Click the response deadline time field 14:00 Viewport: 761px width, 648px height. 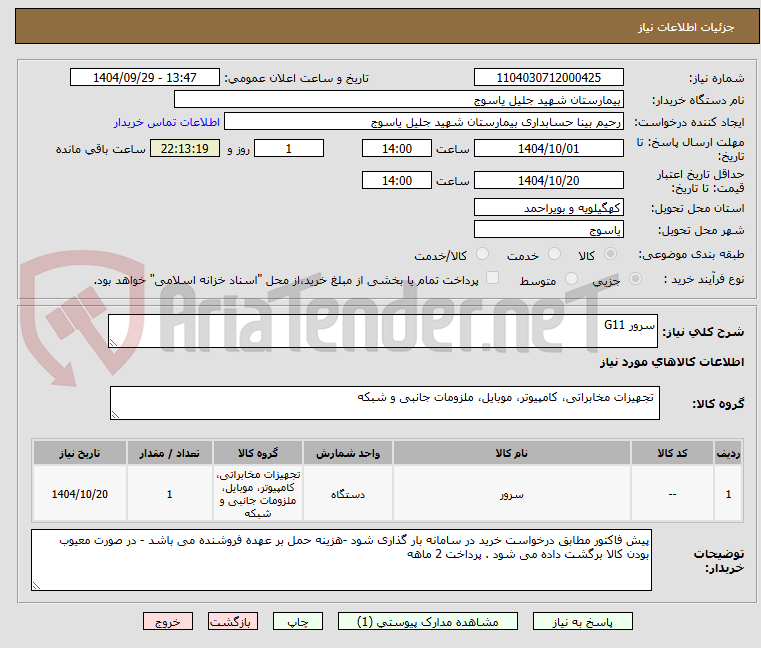(397, 149)
